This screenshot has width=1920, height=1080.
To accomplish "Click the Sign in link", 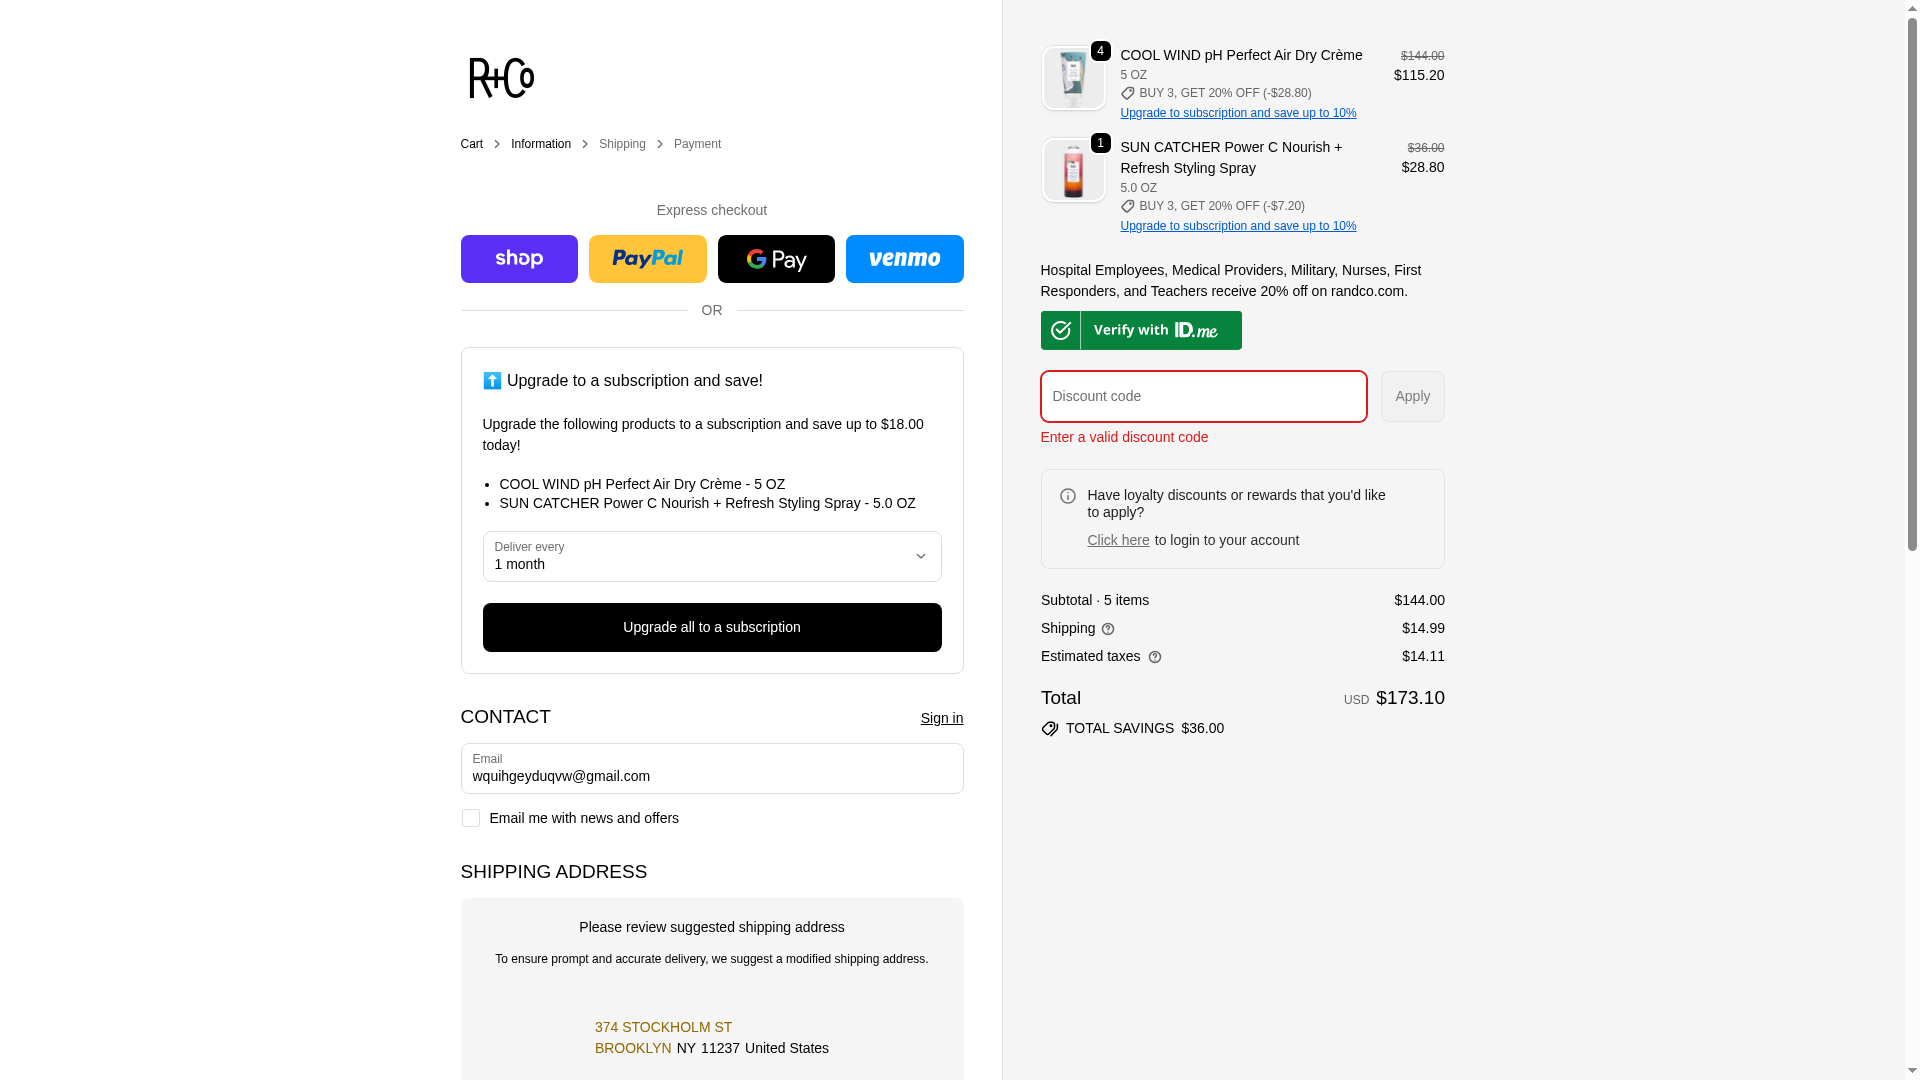I will click(941, 718).
